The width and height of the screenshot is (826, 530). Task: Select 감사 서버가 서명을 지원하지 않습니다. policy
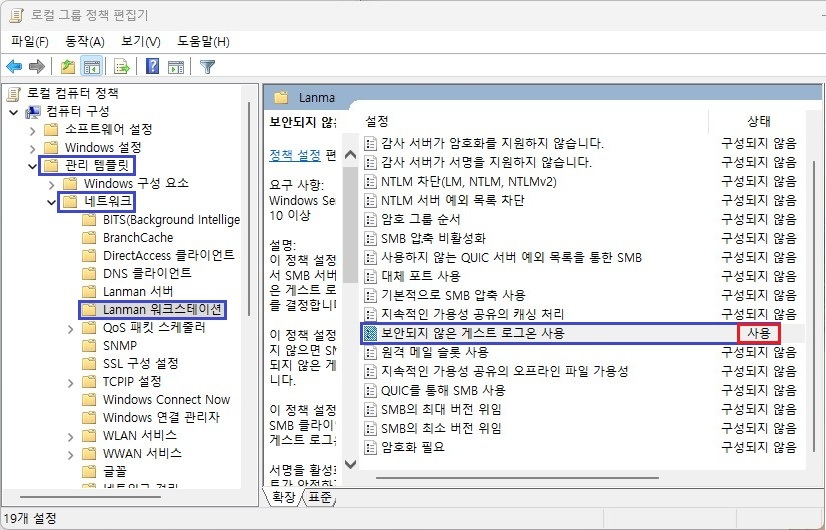tap(486, 162)
